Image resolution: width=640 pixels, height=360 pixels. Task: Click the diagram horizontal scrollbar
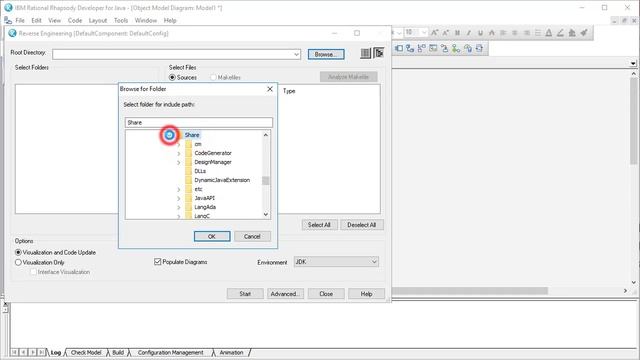[469, 291]
